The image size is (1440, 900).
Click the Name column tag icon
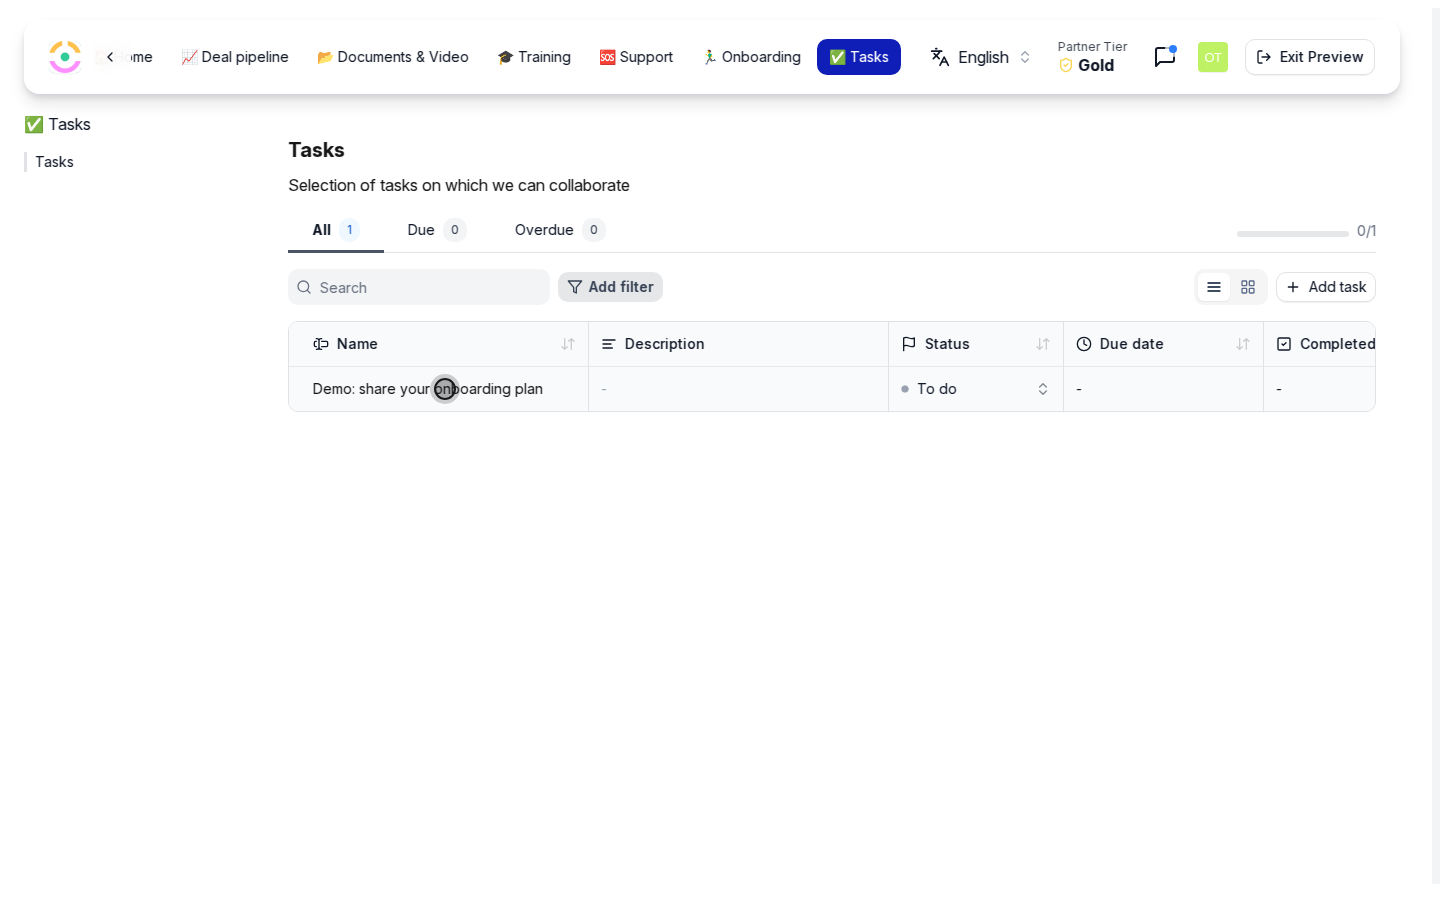click(x=321, y=344)
